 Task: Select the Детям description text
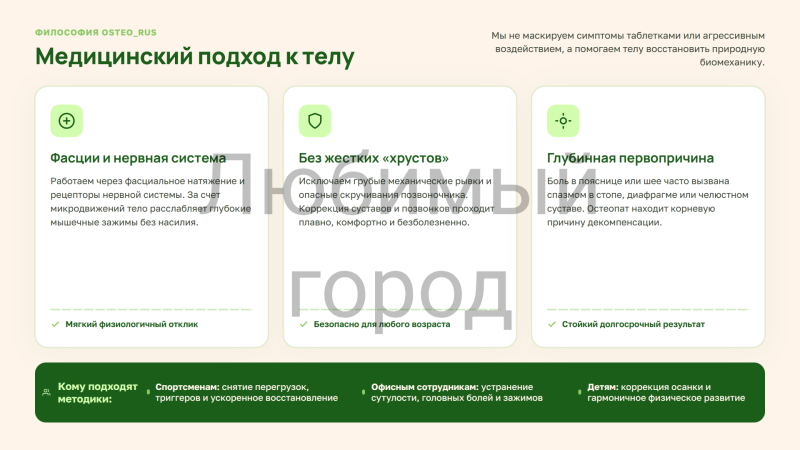tap(666, 392)
